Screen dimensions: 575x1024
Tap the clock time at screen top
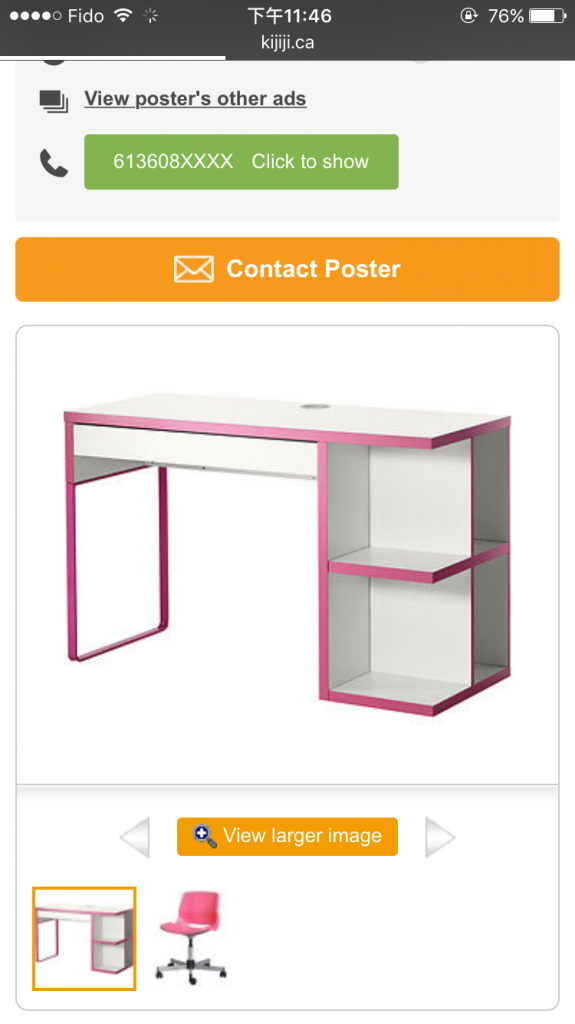click(289, 15)
